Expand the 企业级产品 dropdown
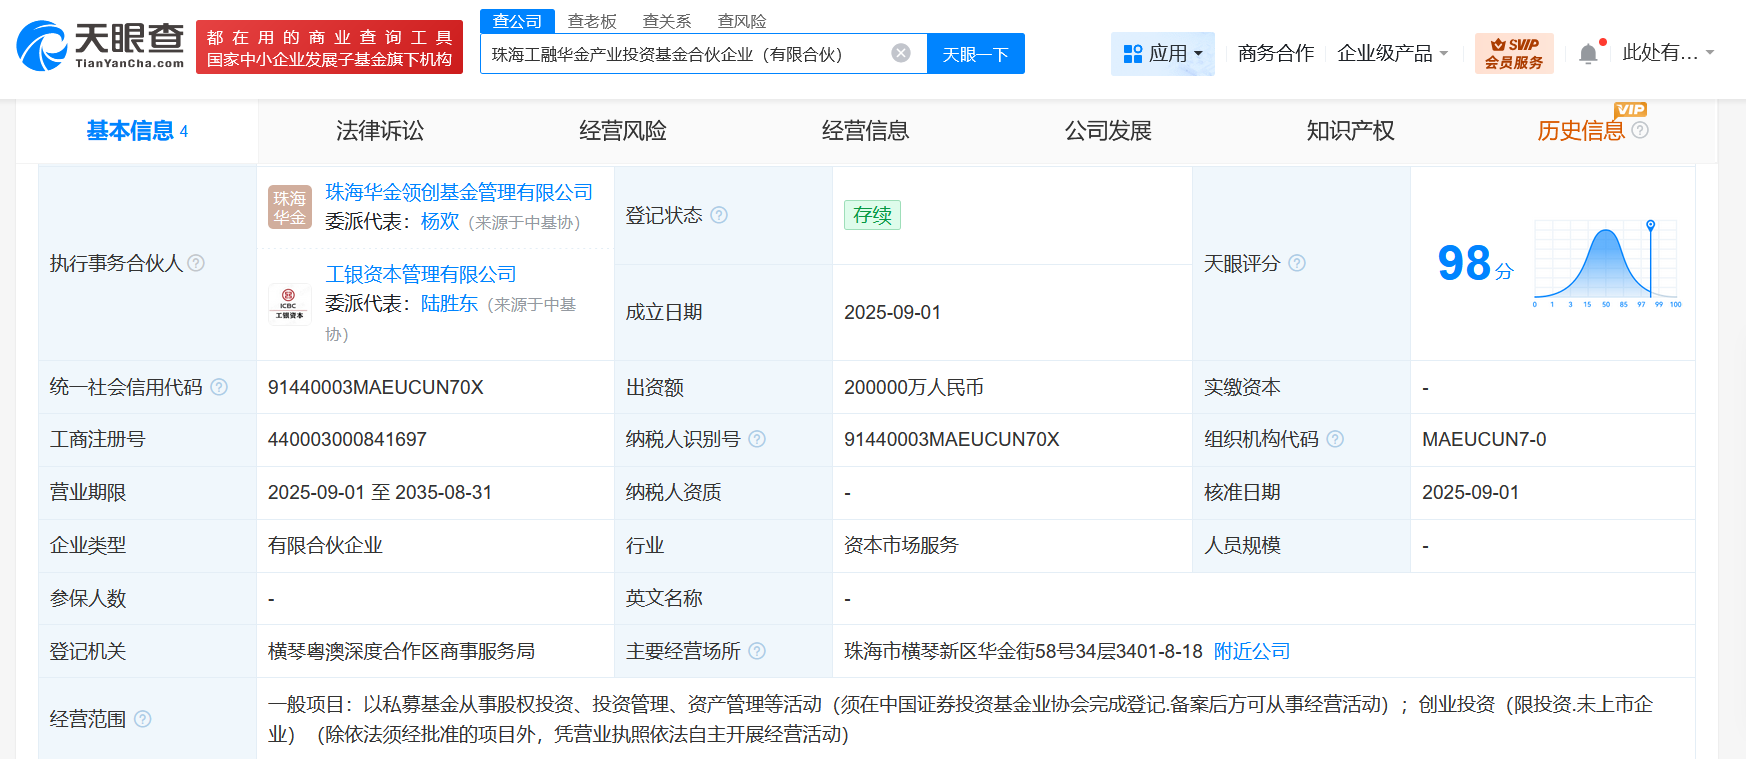This screenshot has height=759, width=1746. 1393,53
